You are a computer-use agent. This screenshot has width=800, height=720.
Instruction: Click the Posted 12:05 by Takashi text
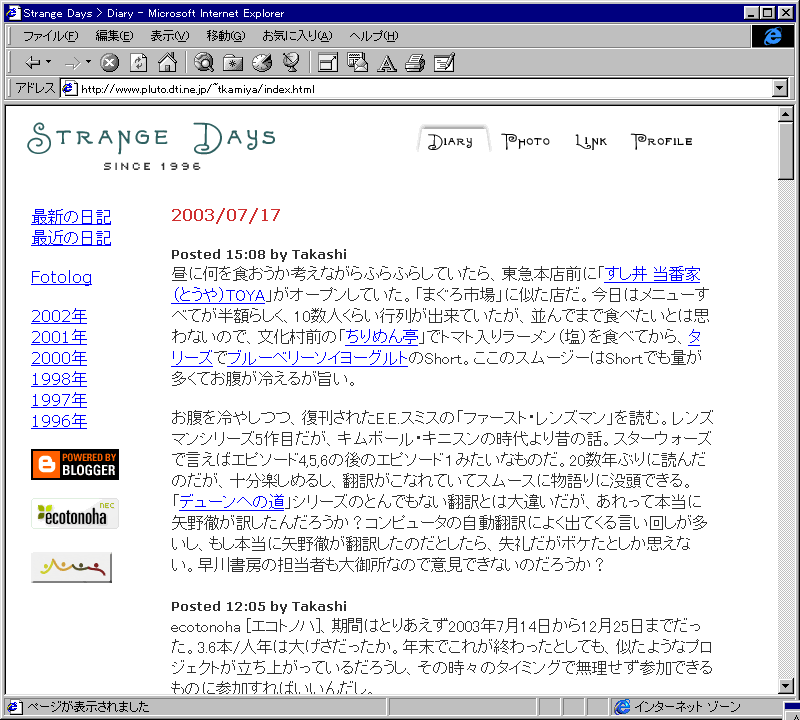coord(259,606)
